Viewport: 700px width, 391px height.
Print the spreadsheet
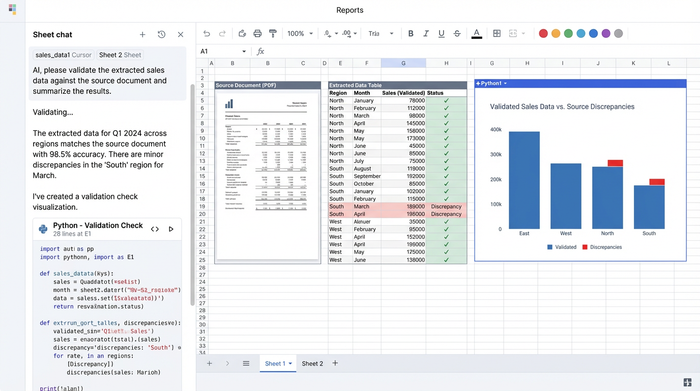(x=258, y=33)
